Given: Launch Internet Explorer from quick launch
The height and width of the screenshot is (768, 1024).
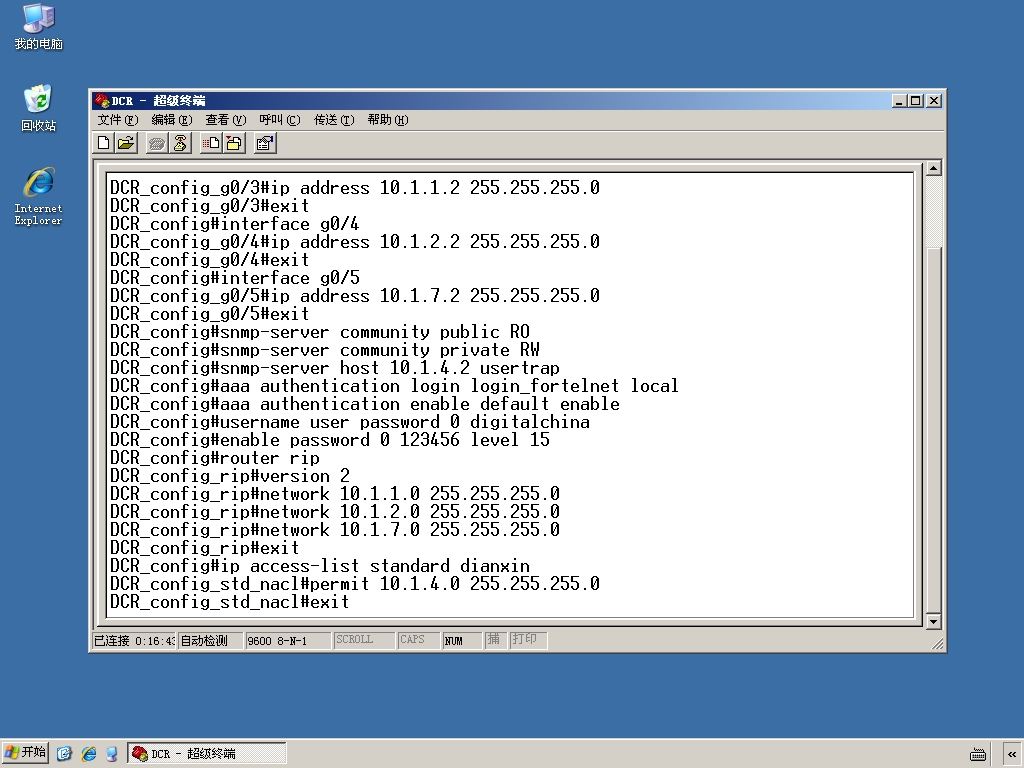Looking at the screenshot, I should (88, 754).
